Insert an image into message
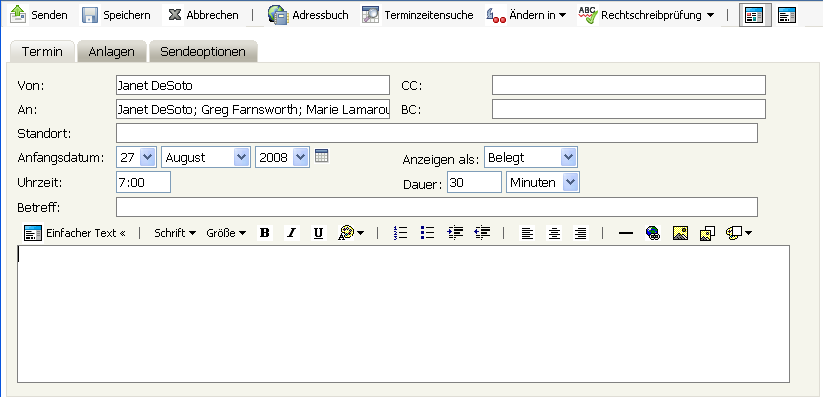823x397 pixels. tap(680, 233)
